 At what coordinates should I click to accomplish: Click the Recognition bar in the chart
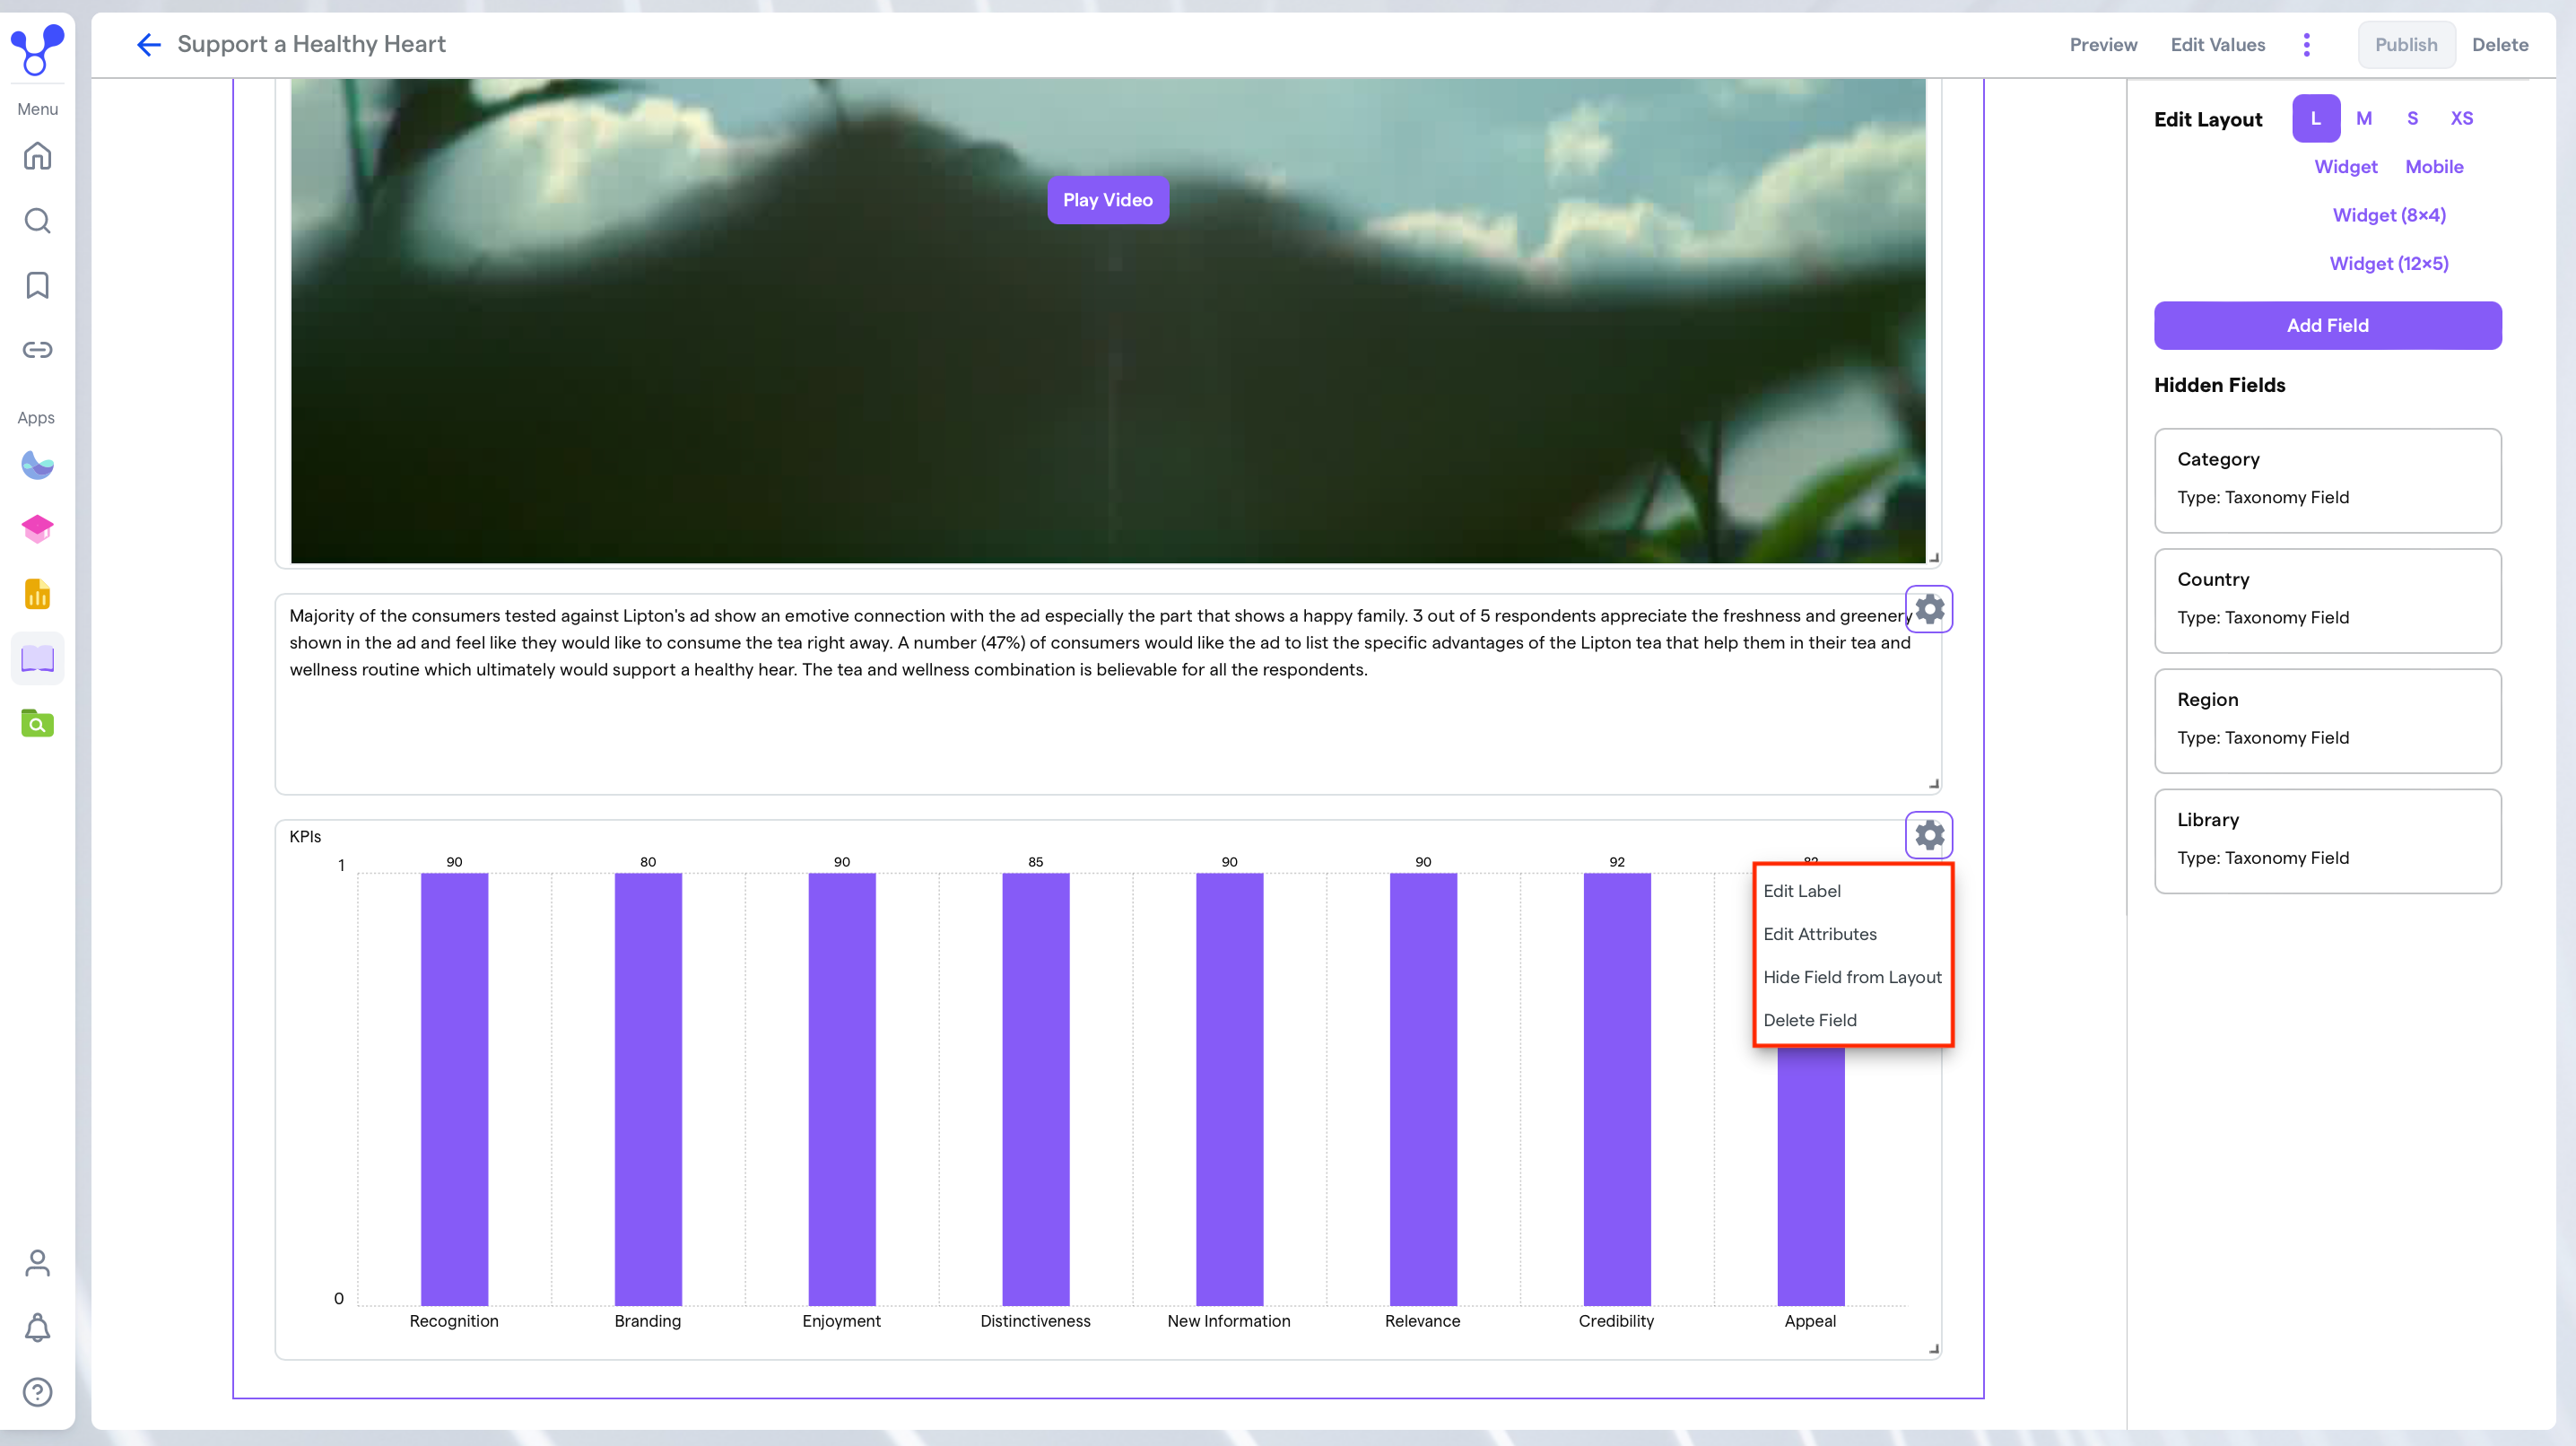click(x=454, y=1089)
